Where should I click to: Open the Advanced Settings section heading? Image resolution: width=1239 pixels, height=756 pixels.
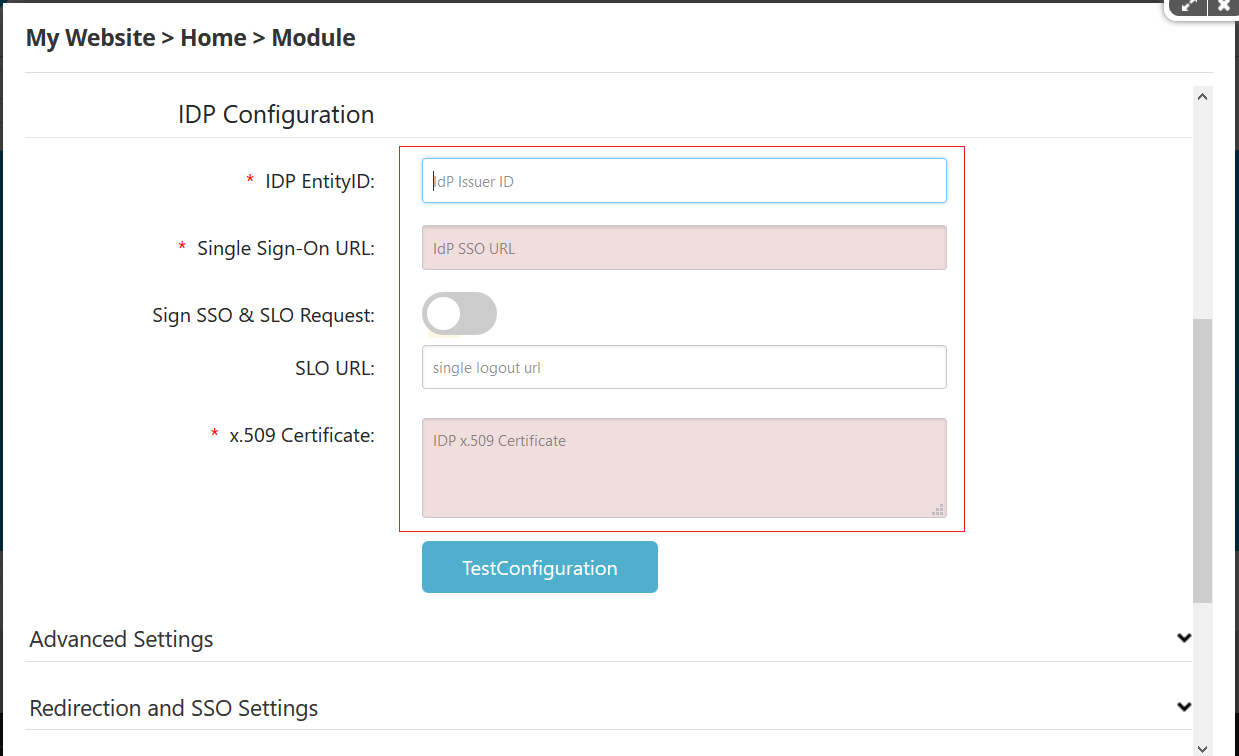point(121,639)
